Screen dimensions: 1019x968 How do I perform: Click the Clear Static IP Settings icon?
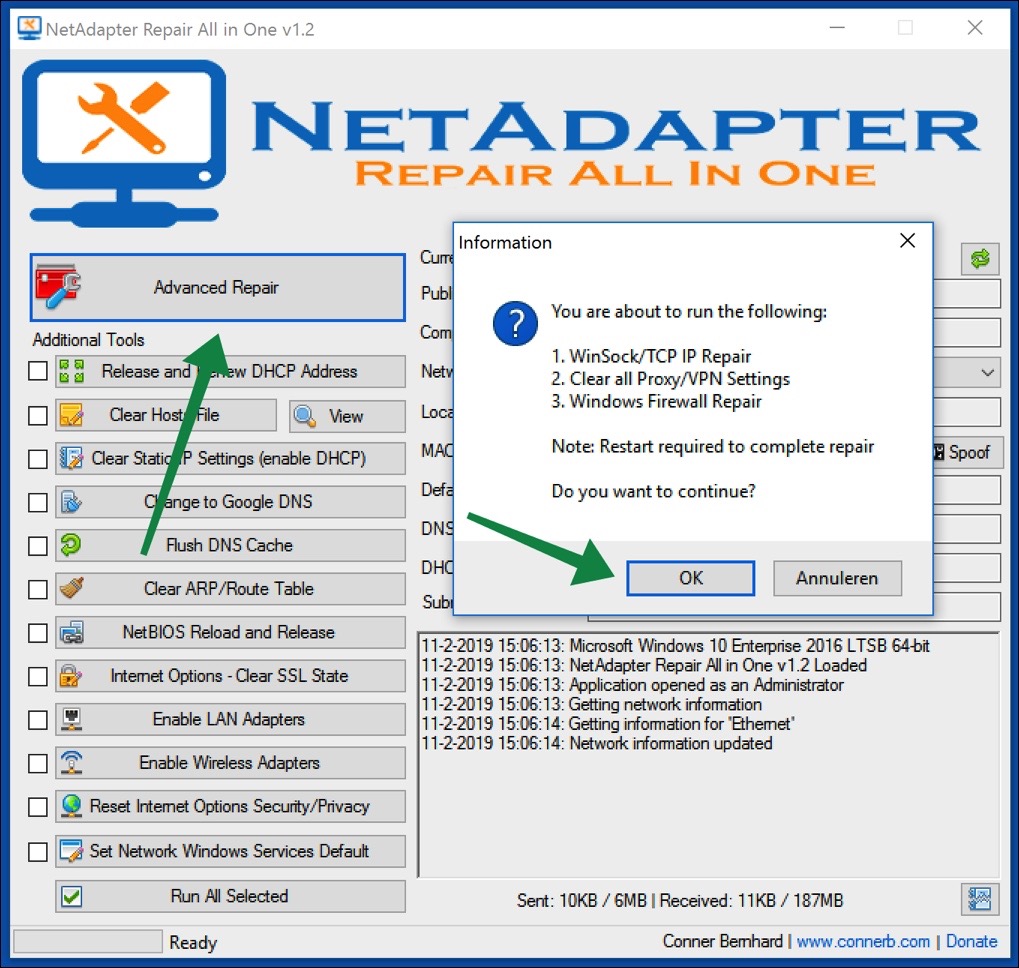pos(71,459)
